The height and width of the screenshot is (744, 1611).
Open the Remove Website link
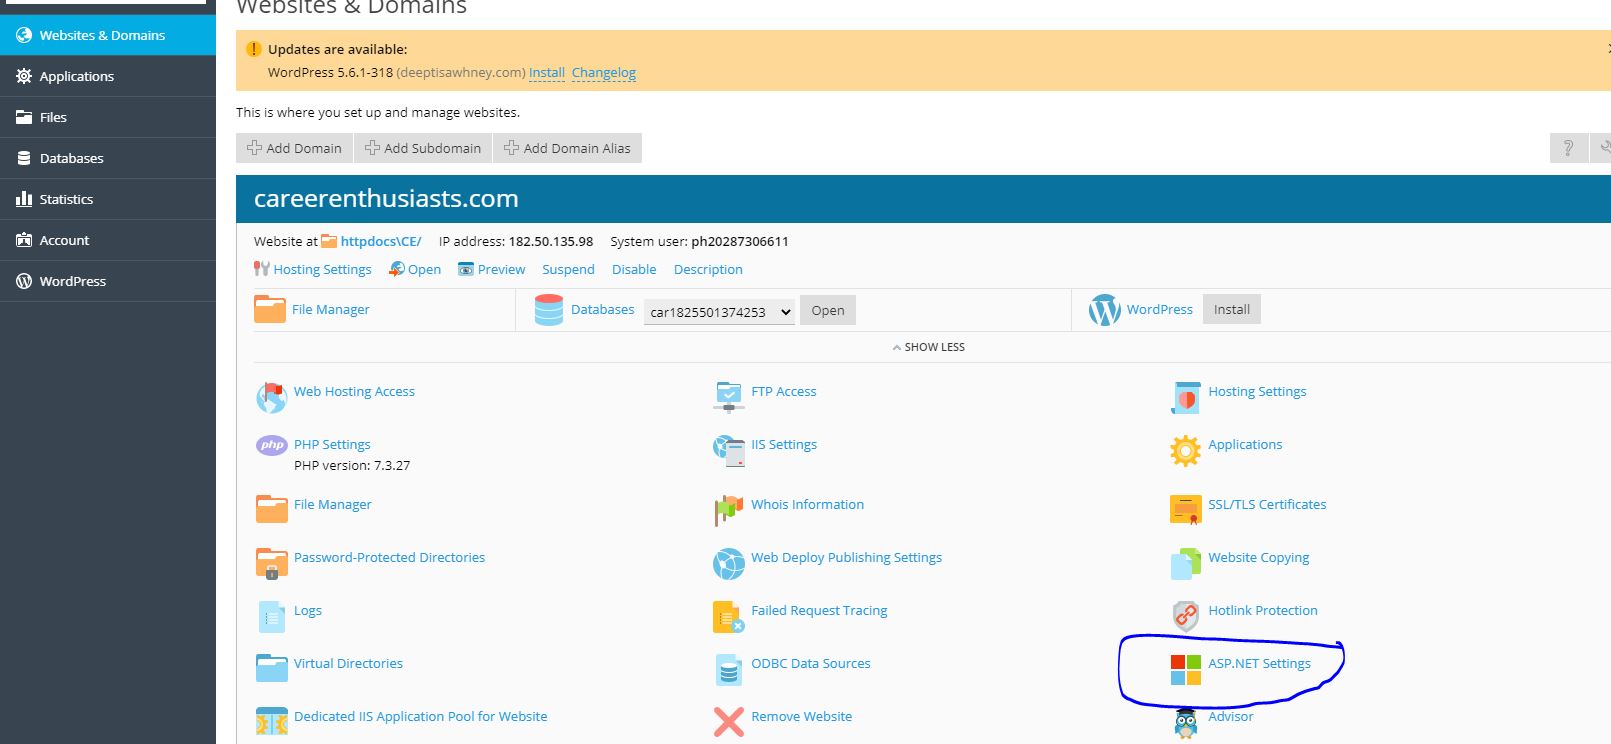802,716
